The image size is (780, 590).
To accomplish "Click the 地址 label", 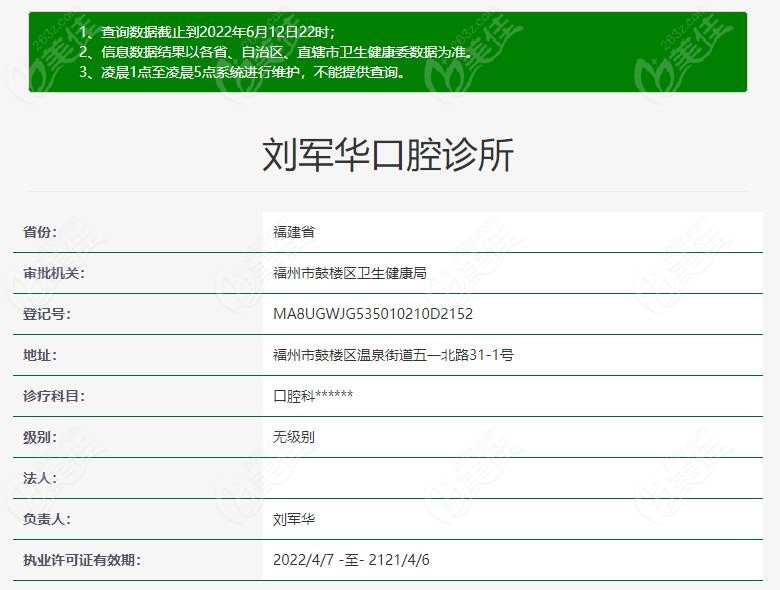I will tap(40, 355).
